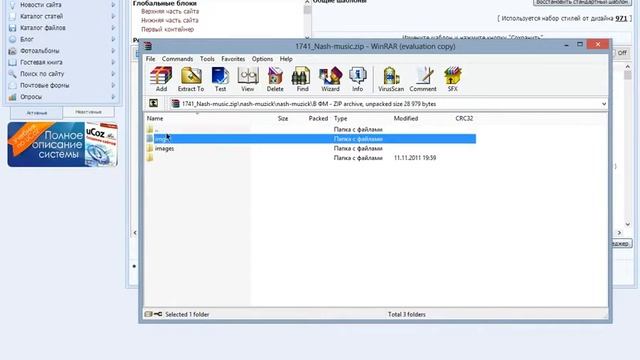
Task: Click the polls chart icon in the sidebar
Action: 13,97
